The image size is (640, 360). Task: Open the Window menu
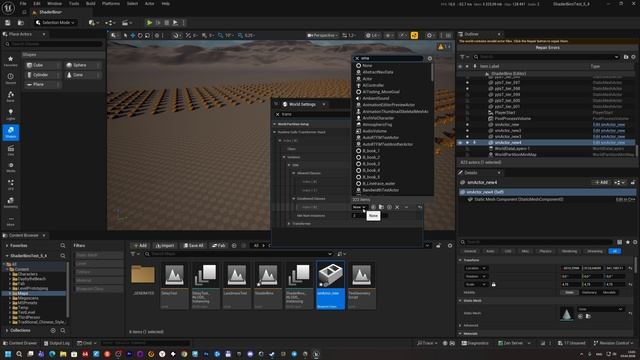[x=54, y=3]
